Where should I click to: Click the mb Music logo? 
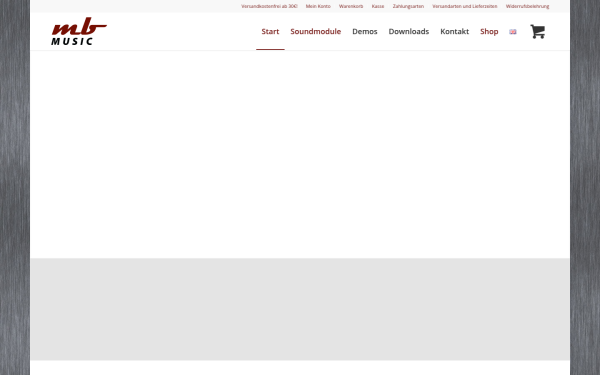click(79, 31)
